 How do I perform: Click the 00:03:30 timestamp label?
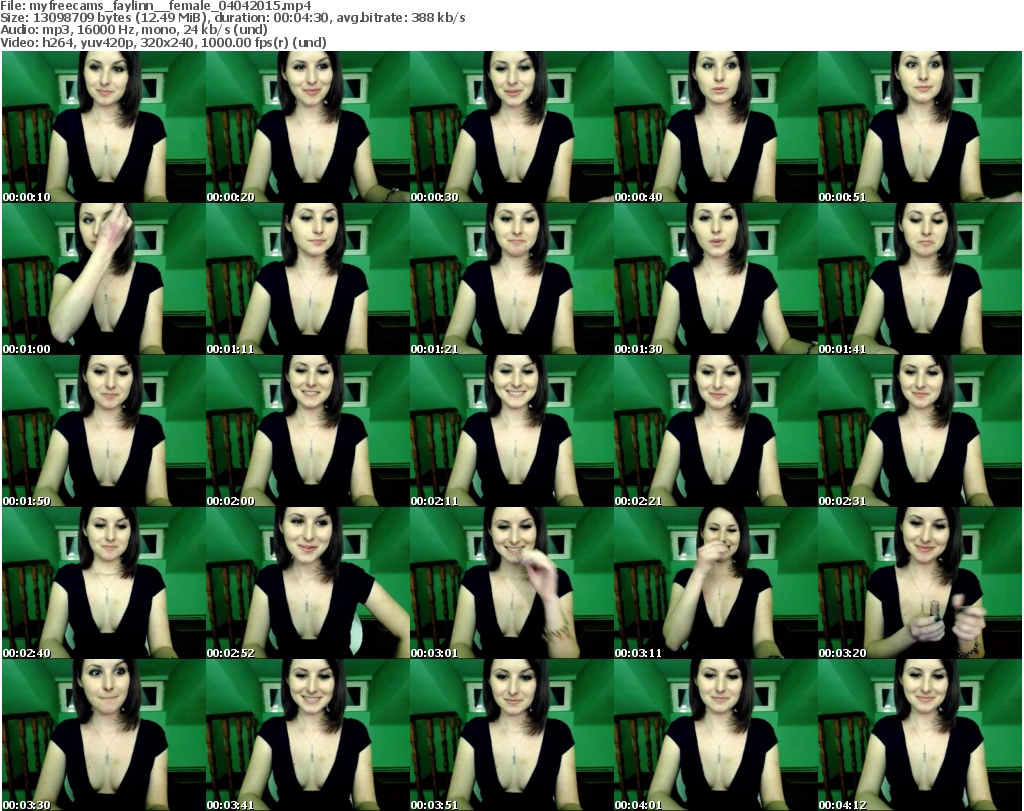[x=27, y=805]
